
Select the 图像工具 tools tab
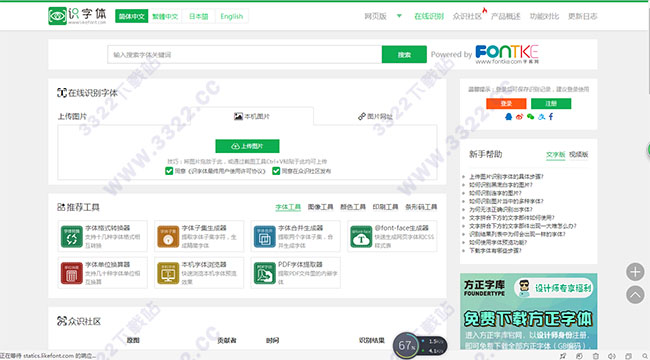click(x=320, y=207)
